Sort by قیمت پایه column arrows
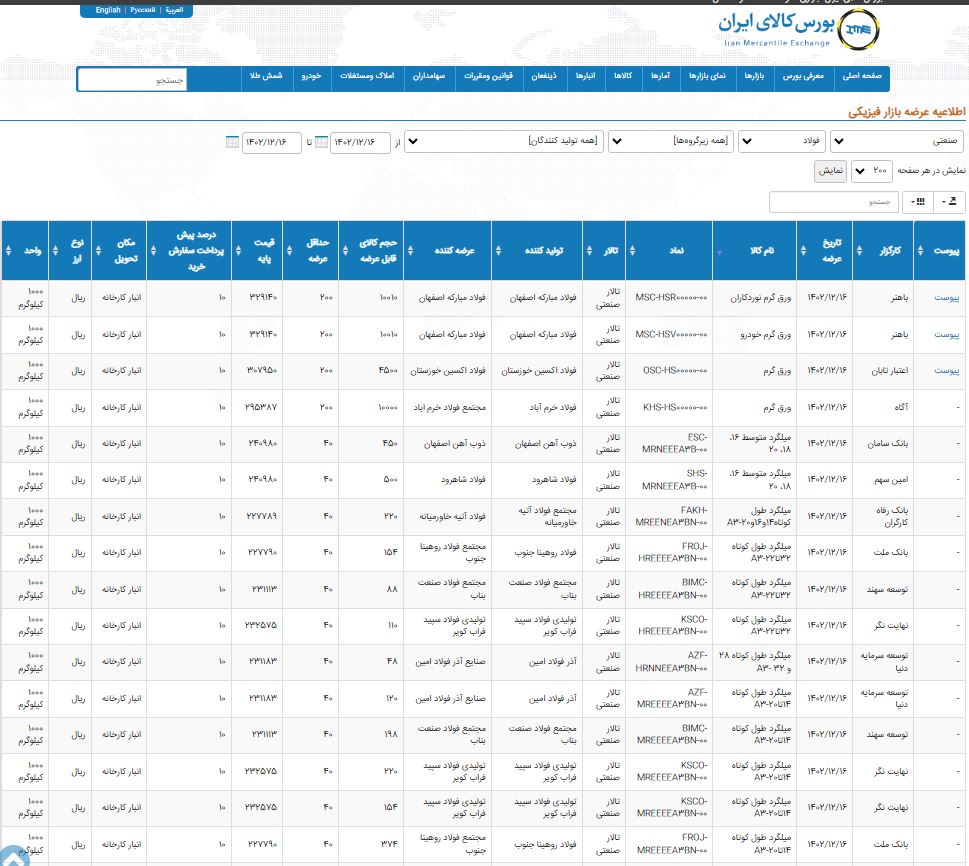 pos(239,250)
